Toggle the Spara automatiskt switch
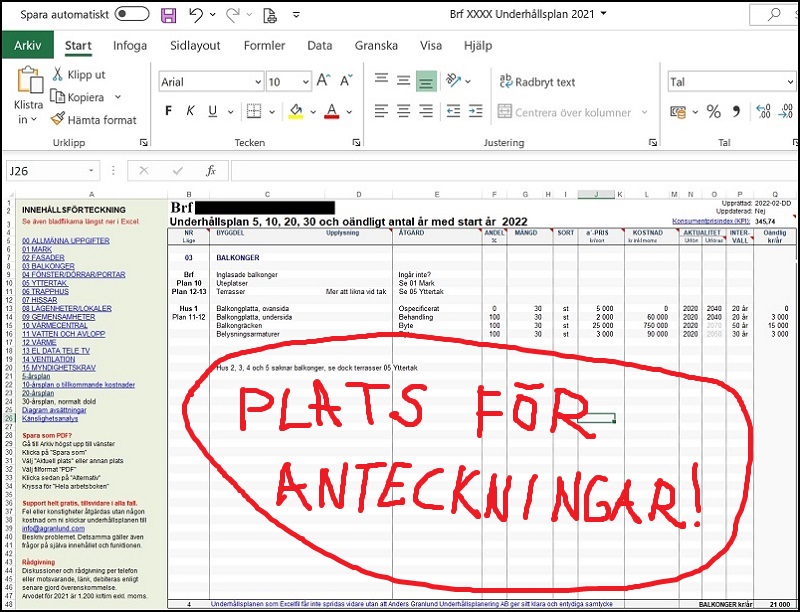The image size is (800, 612). pyautogui.click(x=132, y=14)
